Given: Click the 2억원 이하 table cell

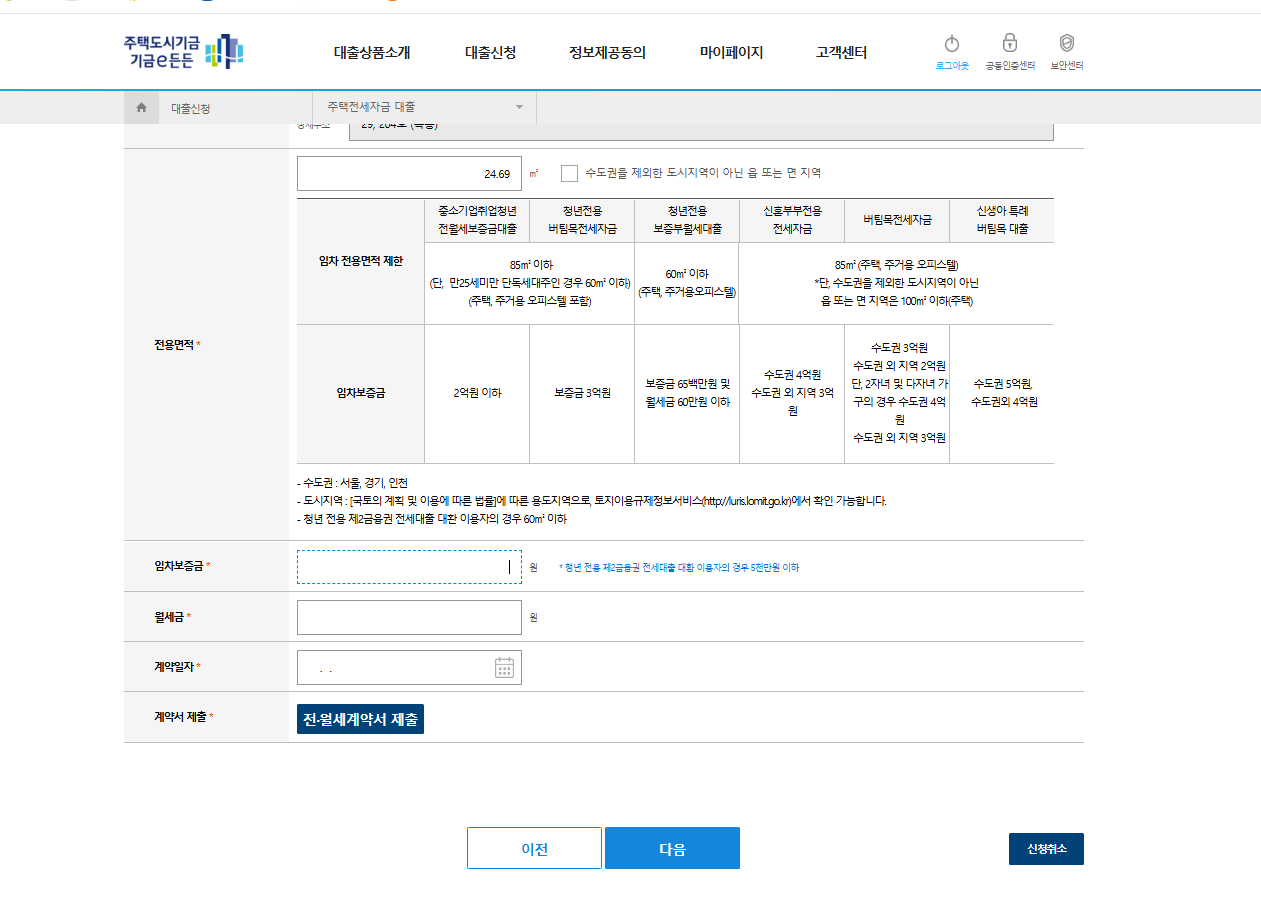Looking at the screenshot, I should pyautogui.click(x=477, y=393).
